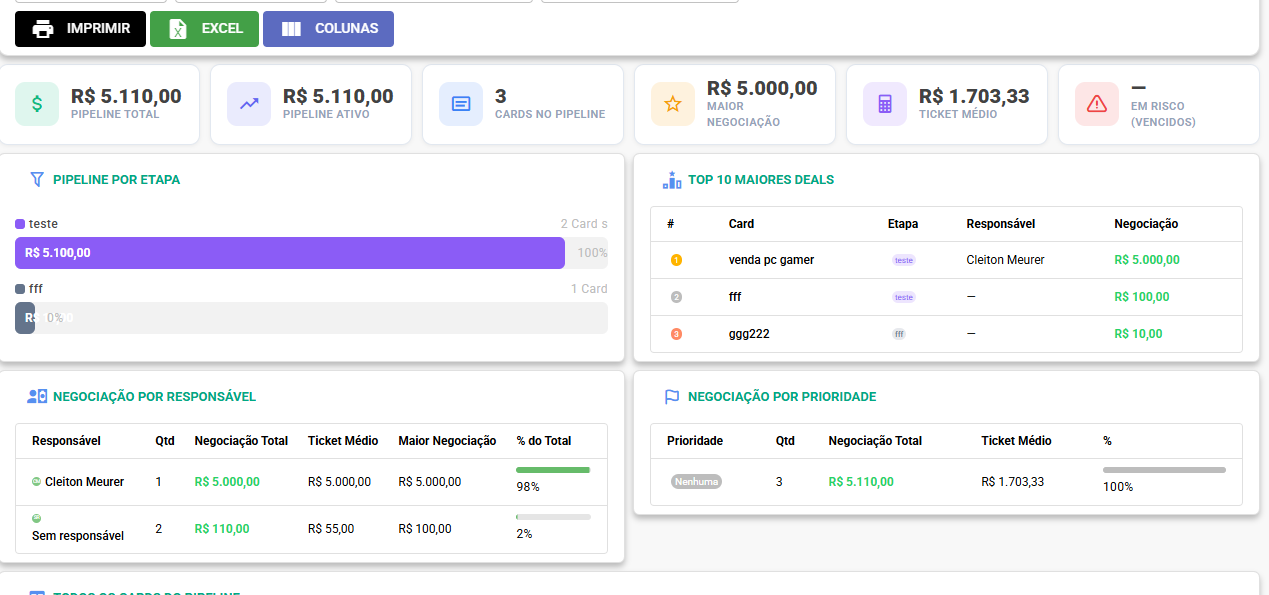Click the "2 Card s" count for teste stage
This screenshot has height=595, width=1269.
pyautogui.click(x=584, y=224)
